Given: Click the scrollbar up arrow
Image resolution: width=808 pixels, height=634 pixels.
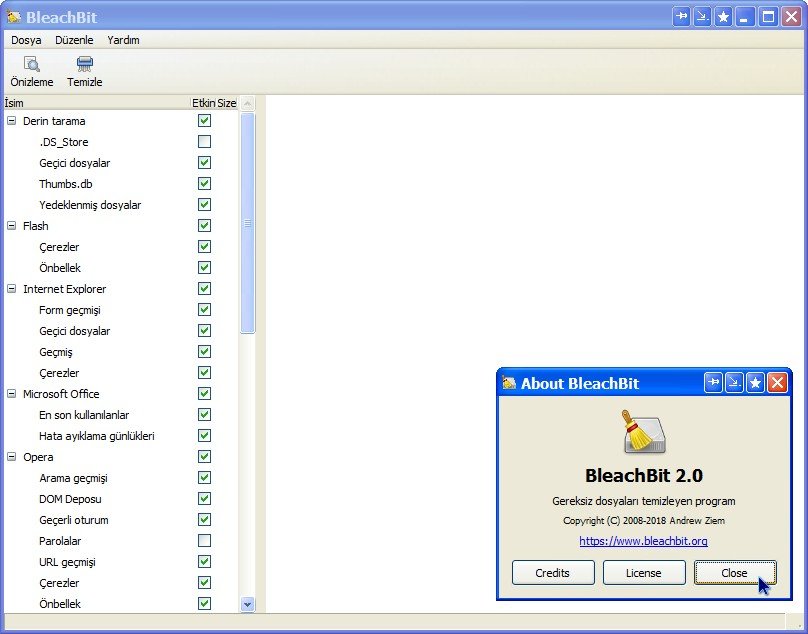Looking at the screenshot, I should pyautogui.click(x=247, y=104).
